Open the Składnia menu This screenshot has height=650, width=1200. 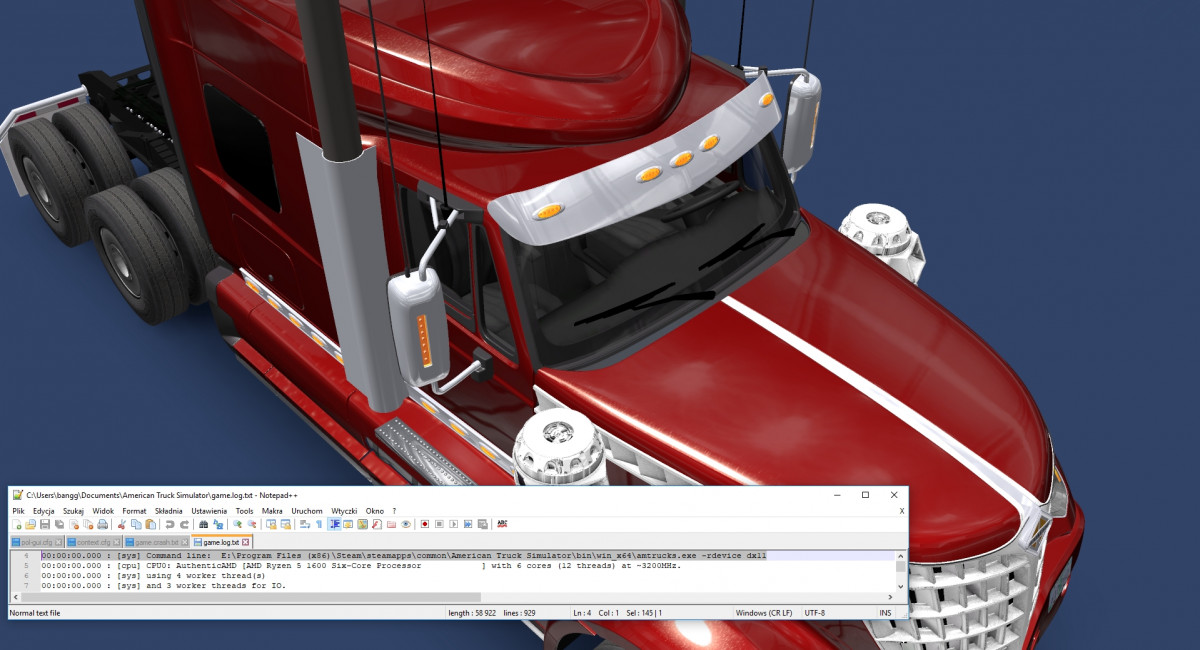pyautogui.click(x=169, y=511)
